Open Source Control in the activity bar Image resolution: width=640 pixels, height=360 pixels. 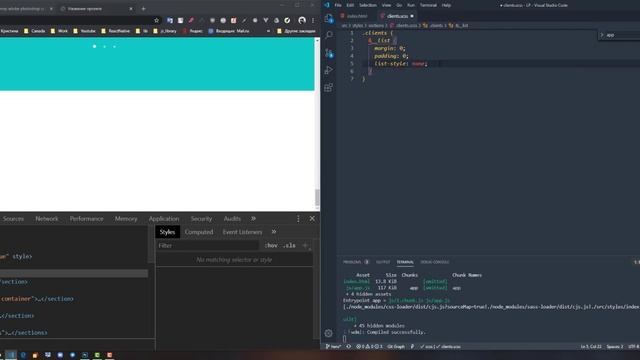[329, 53]
